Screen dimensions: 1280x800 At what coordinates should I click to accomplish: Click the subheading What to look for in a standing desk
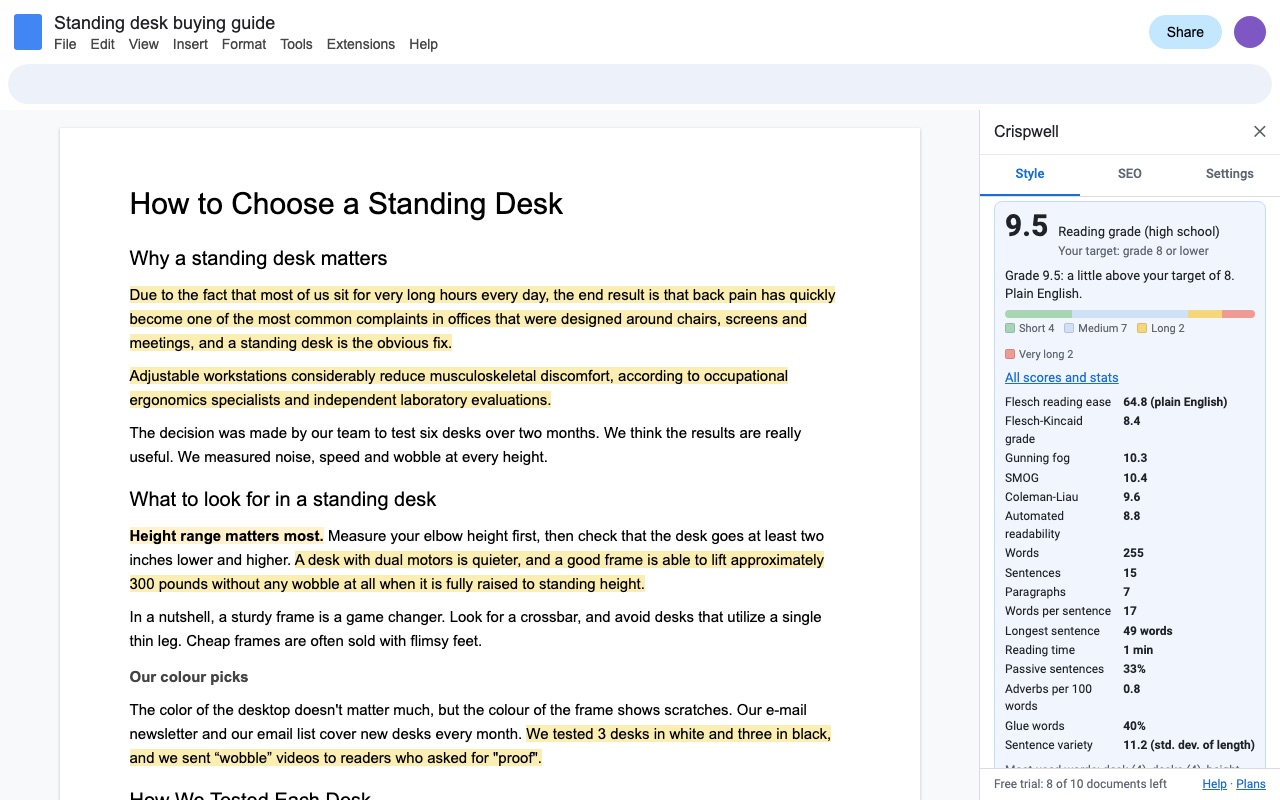point(283,499)
